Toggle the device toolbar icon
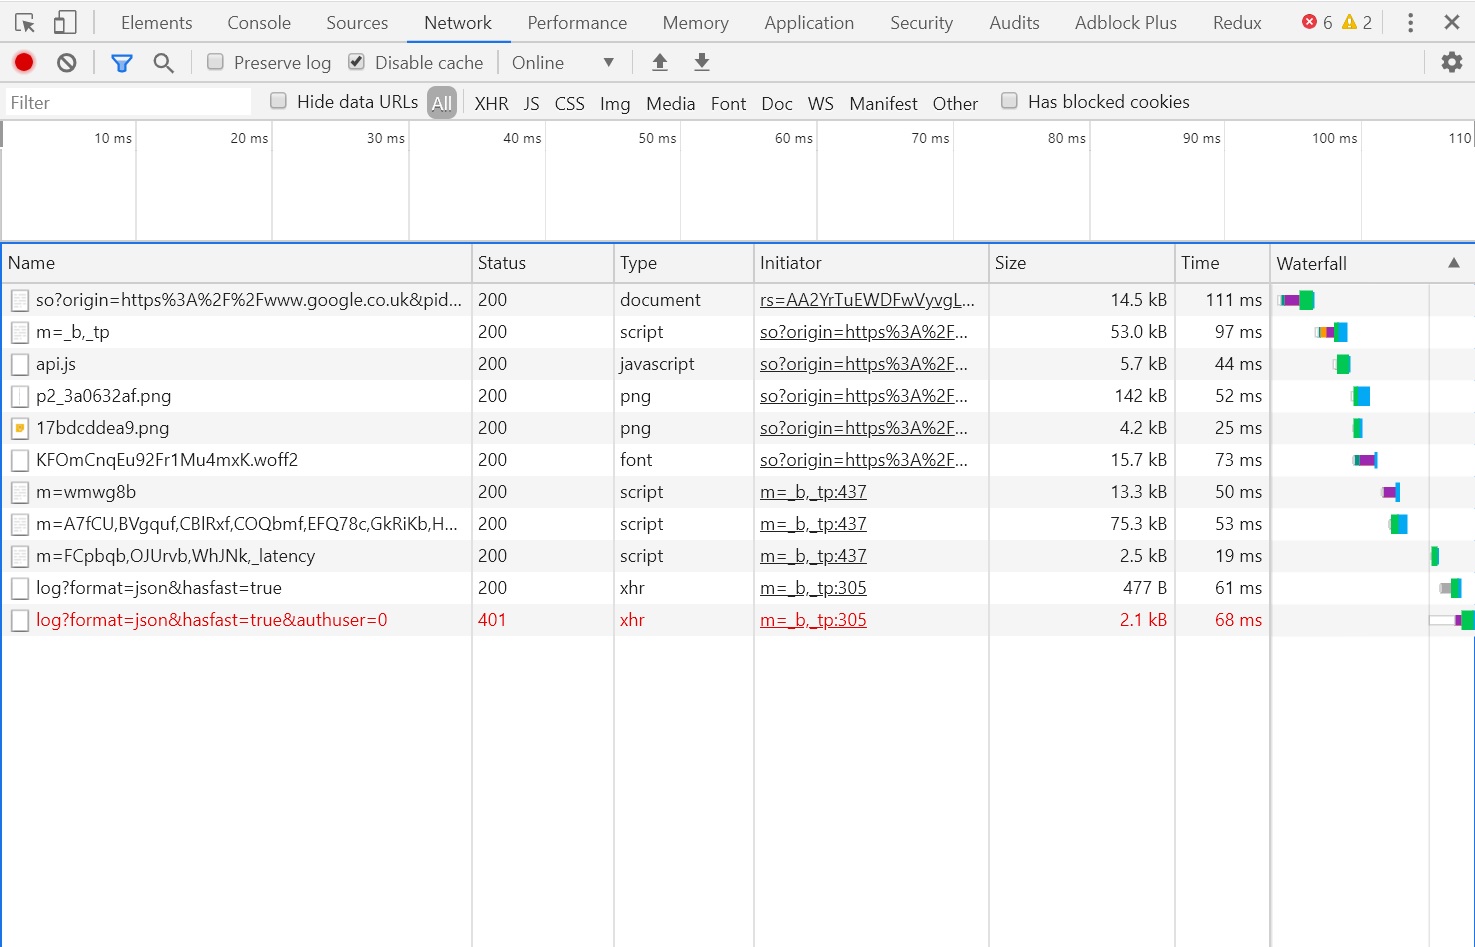 click(65, 23)
